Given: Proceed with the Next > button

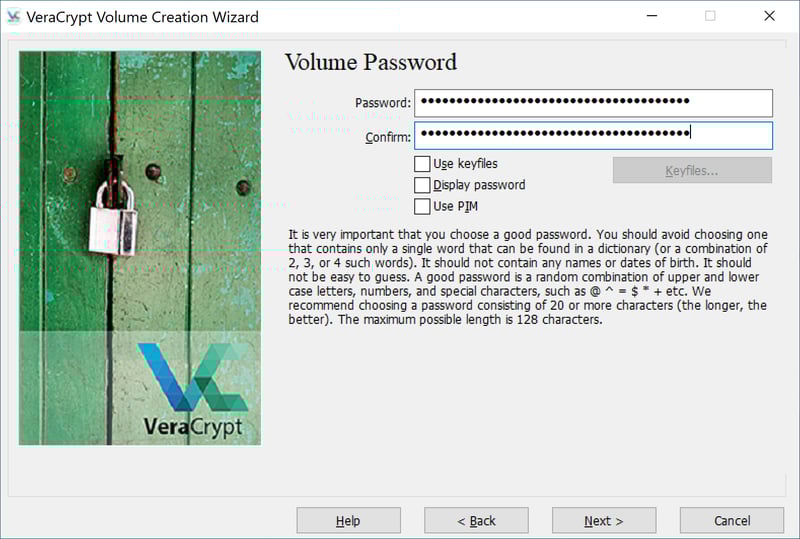Looking at the screenshot, I should (x=604, y=521).
